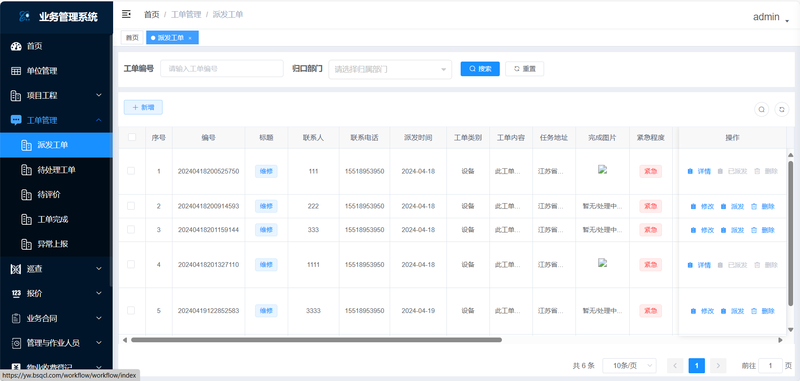Viewport: 800px width, 381px height.
Task: Click 工单管理 in the breadcrumb
Action: [x=186, y=15]
